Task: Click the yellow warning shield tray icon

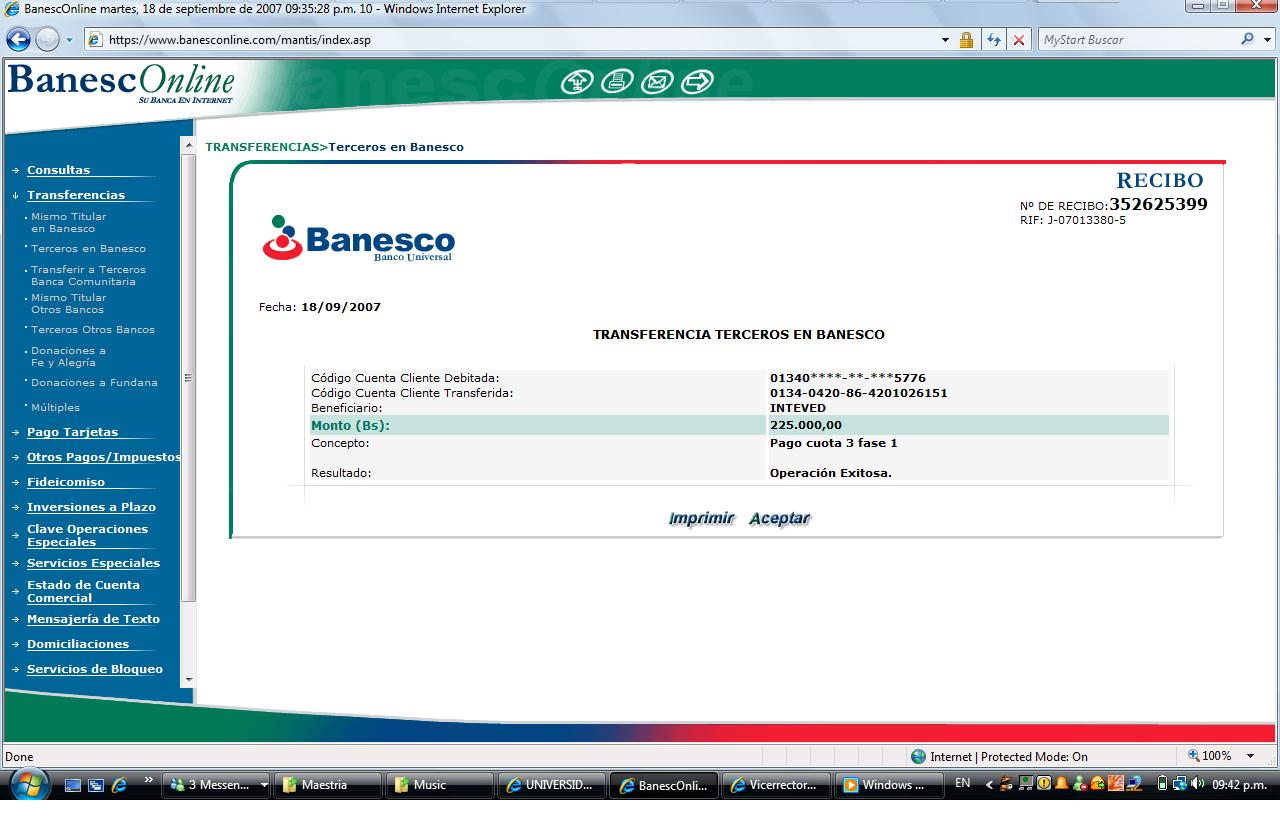Action: [x=1044, y=784]
